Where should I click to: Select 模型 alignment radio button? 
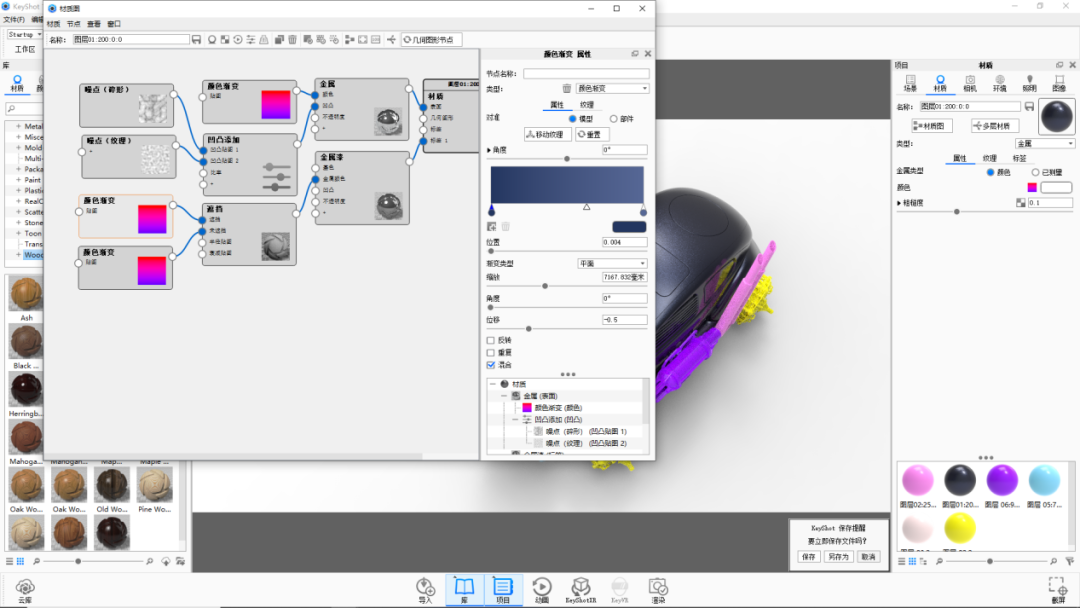[x=572, y=119]
